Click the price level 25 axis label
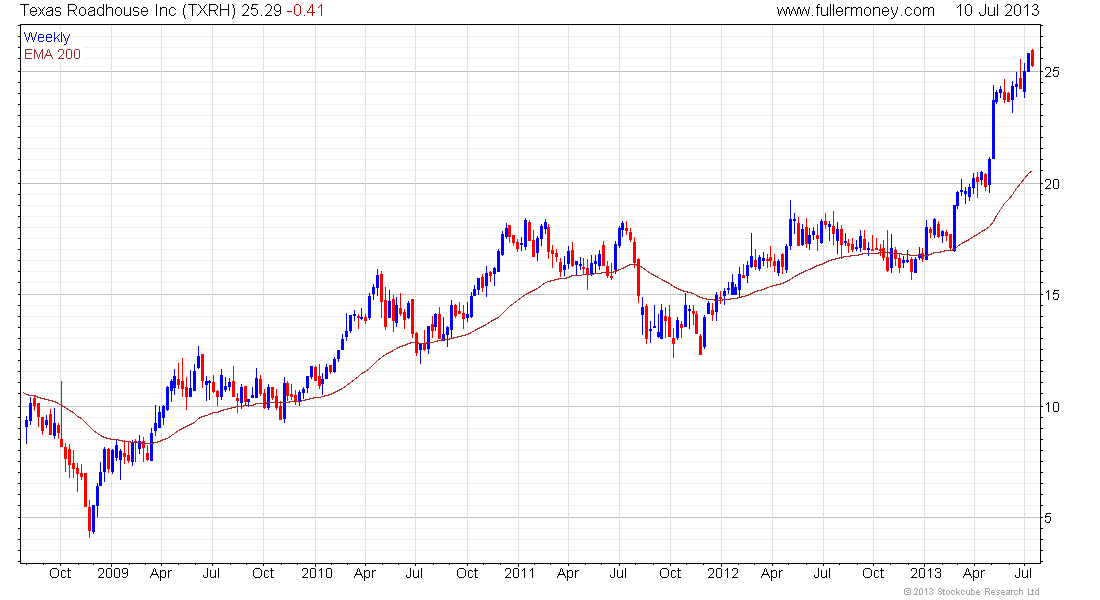 click(x=1052, y=72)
